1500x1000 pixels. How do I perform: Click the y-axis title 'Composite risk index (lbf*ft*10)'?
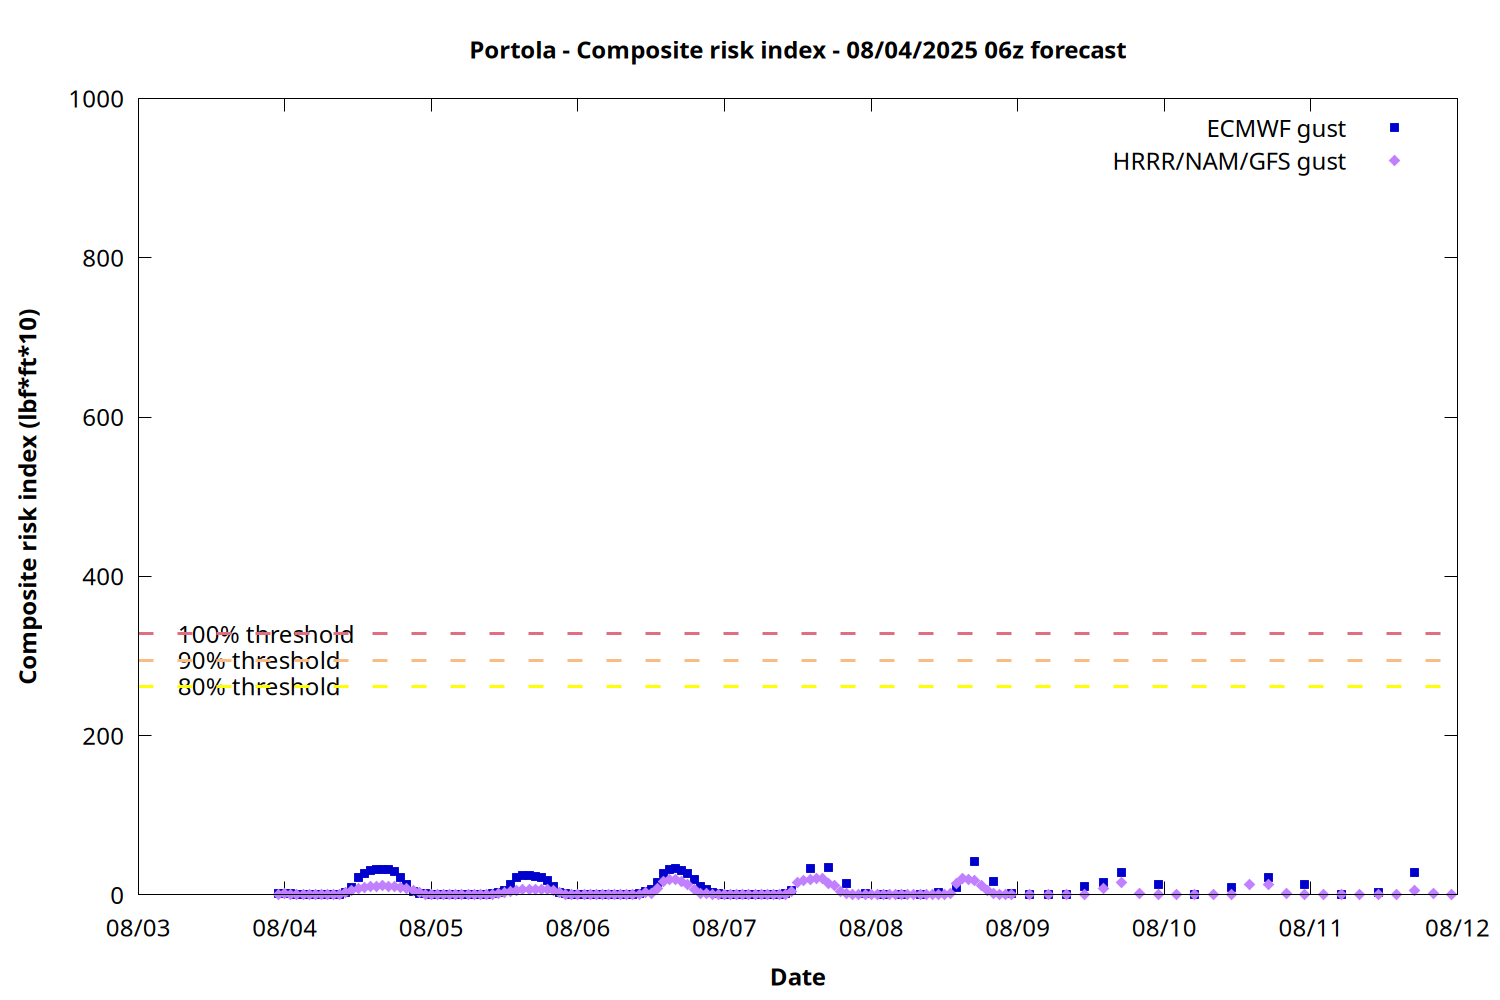(x=28, y=496)
